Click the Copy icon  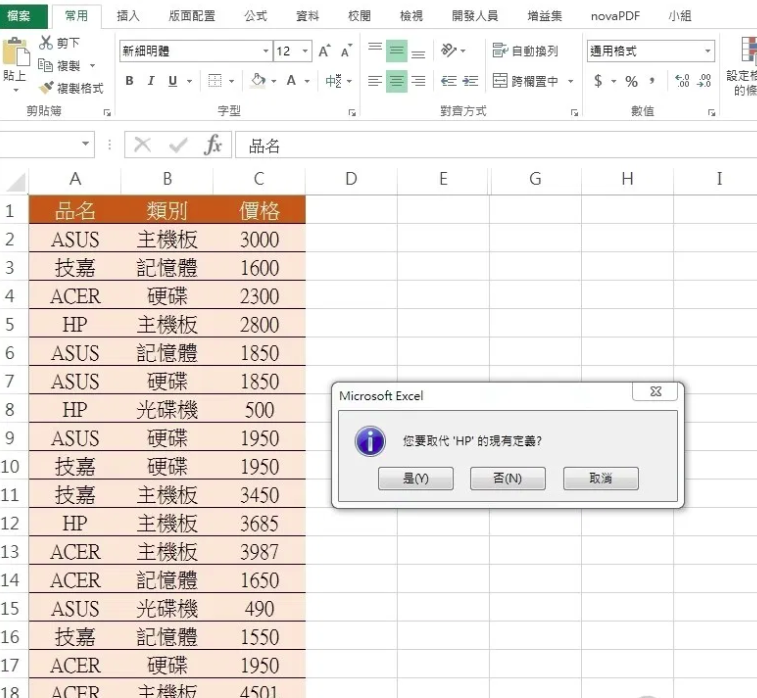click(x=45, y=65)
